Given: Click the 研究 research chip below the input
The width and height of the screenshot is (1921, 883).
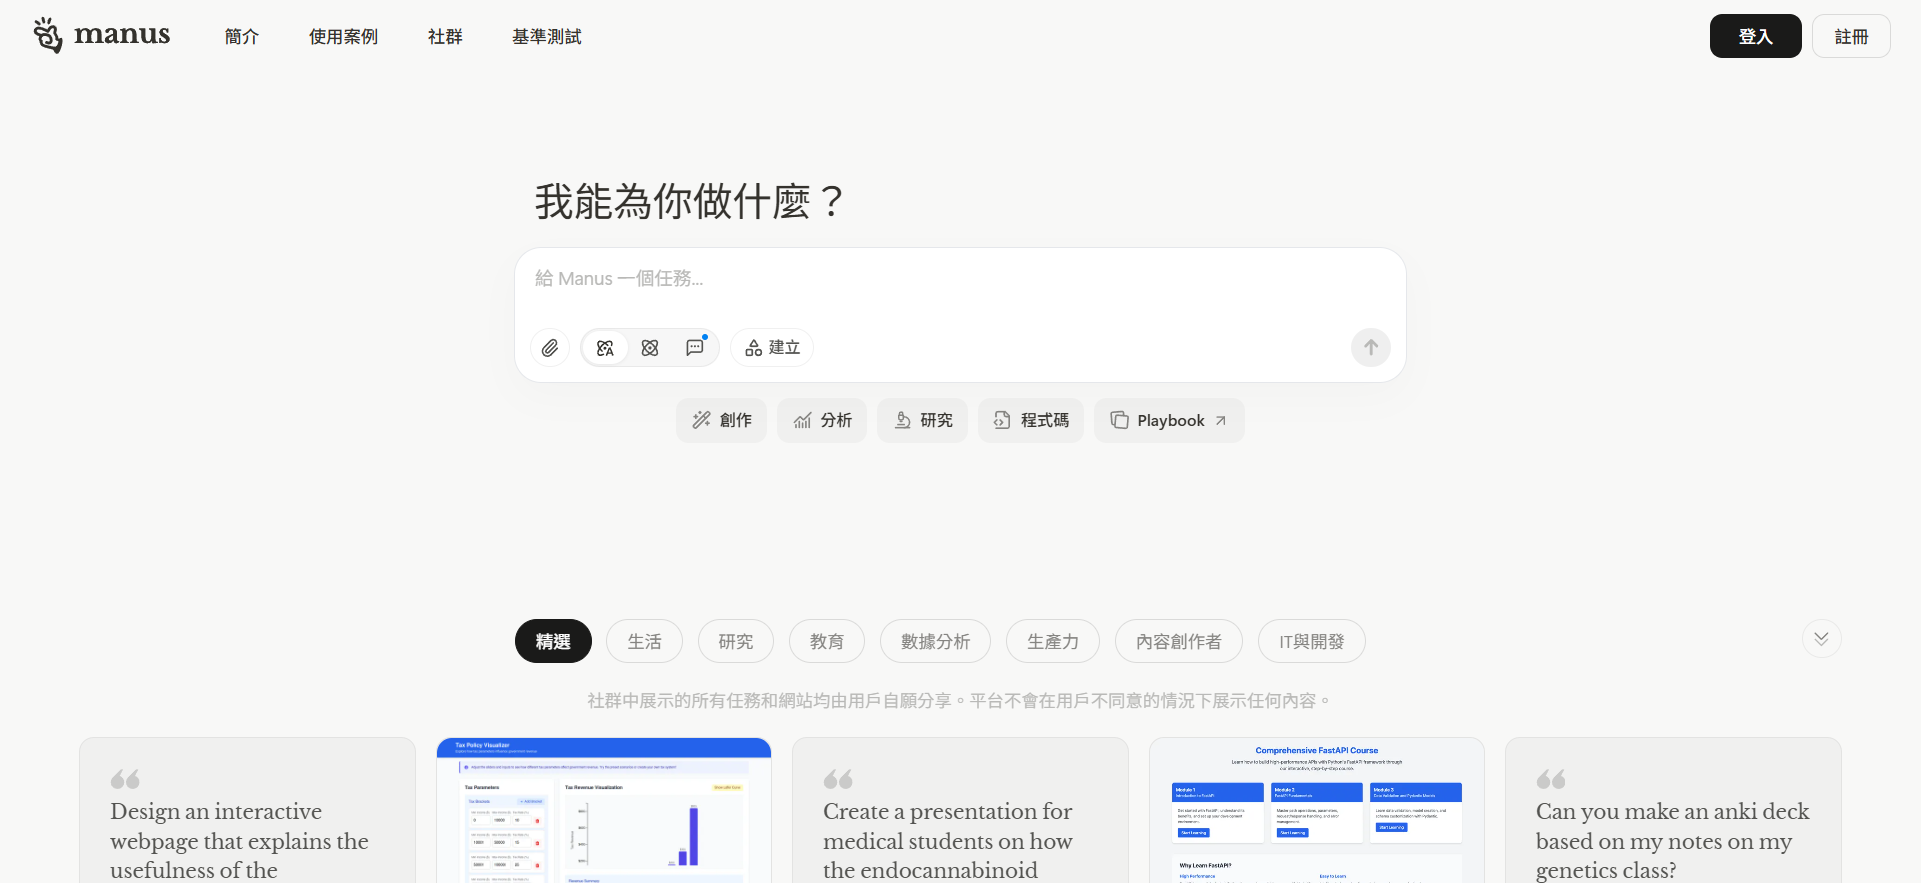Looking at the screenshot, I should (x=923, y=421).
